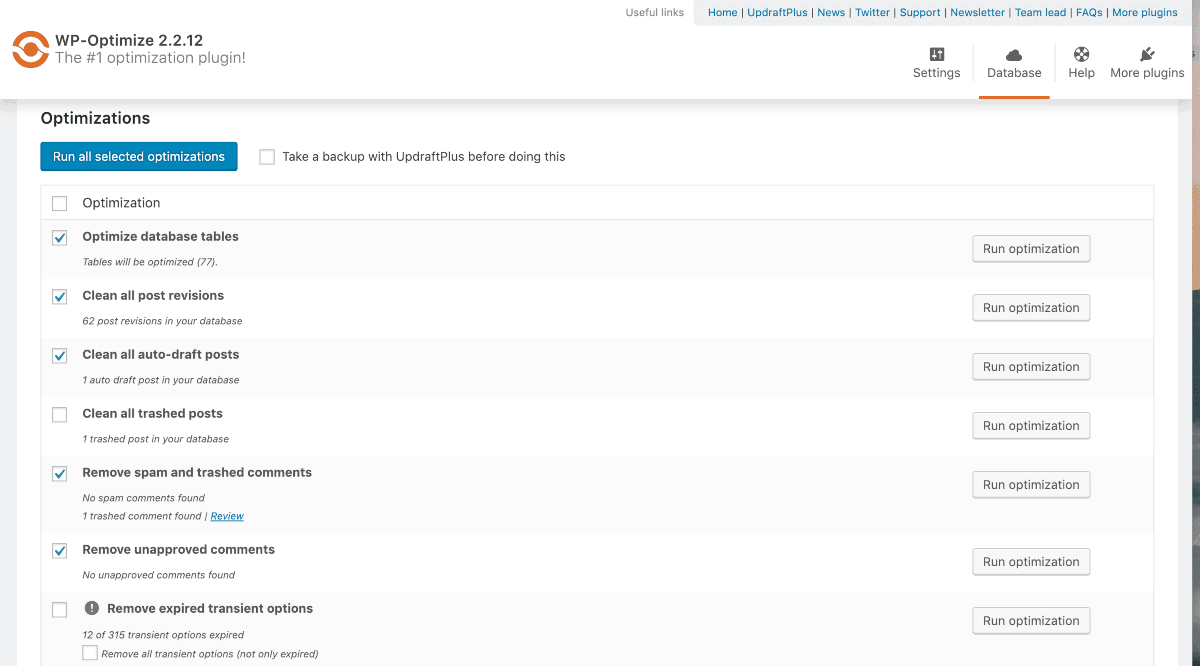The width and height of the screenshot is (1200, 666).
Task: Enable the Clean all trashed posts checkbox
Action: (59, 414)
